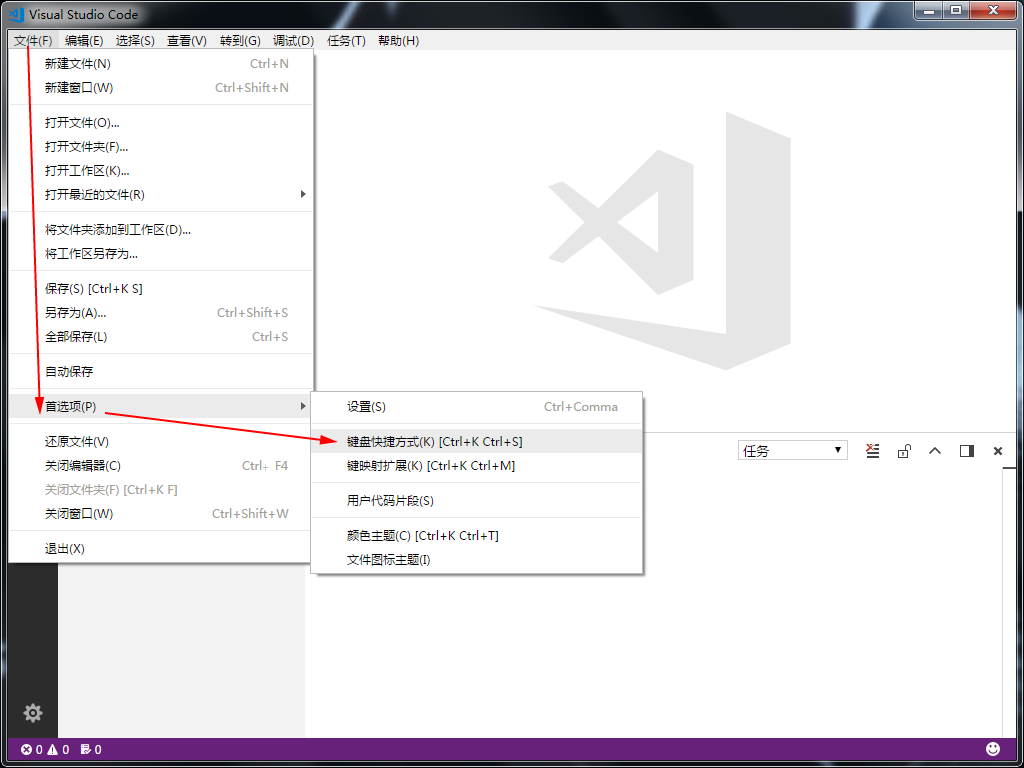Choose 全部保存(L) entry
Image resolution: width=1024 pixels, height=768 pixels.
click(x=161, y=336)
